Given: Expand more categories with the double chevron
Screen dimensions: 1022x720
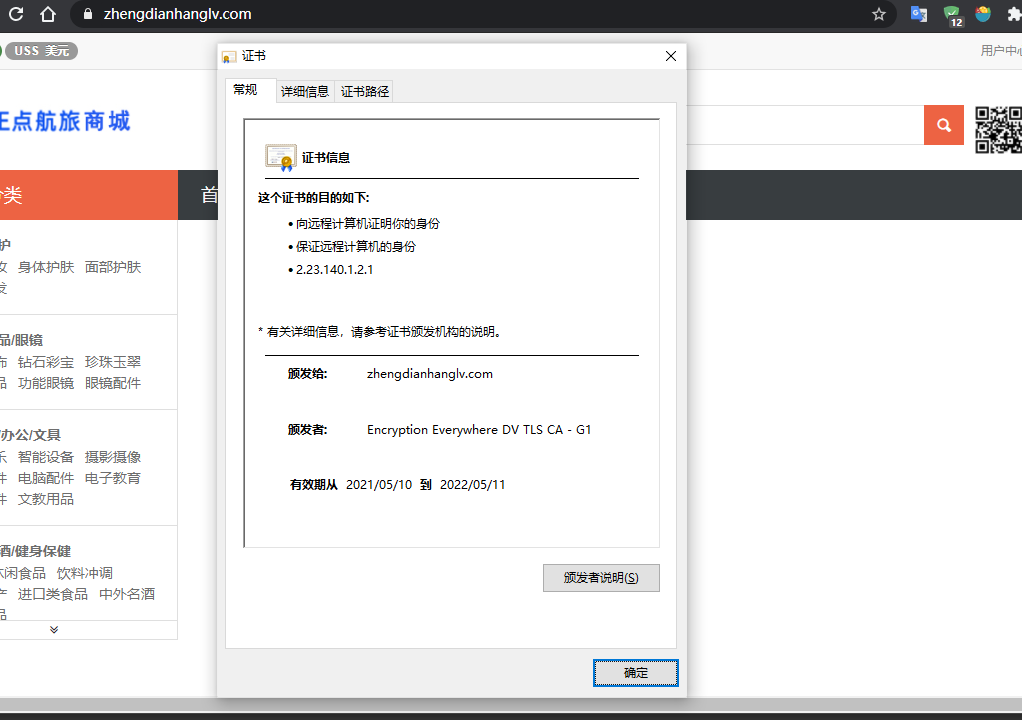Looking at the screenshot, I should point(54,629).
